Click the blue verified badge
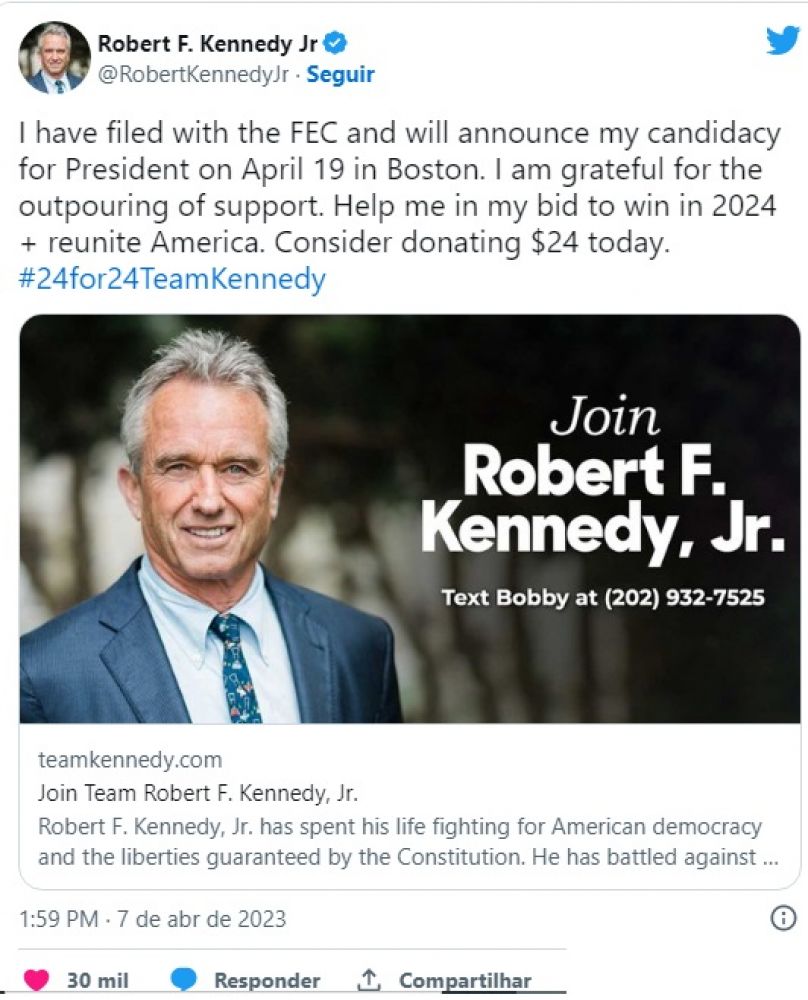 point(338,43)
